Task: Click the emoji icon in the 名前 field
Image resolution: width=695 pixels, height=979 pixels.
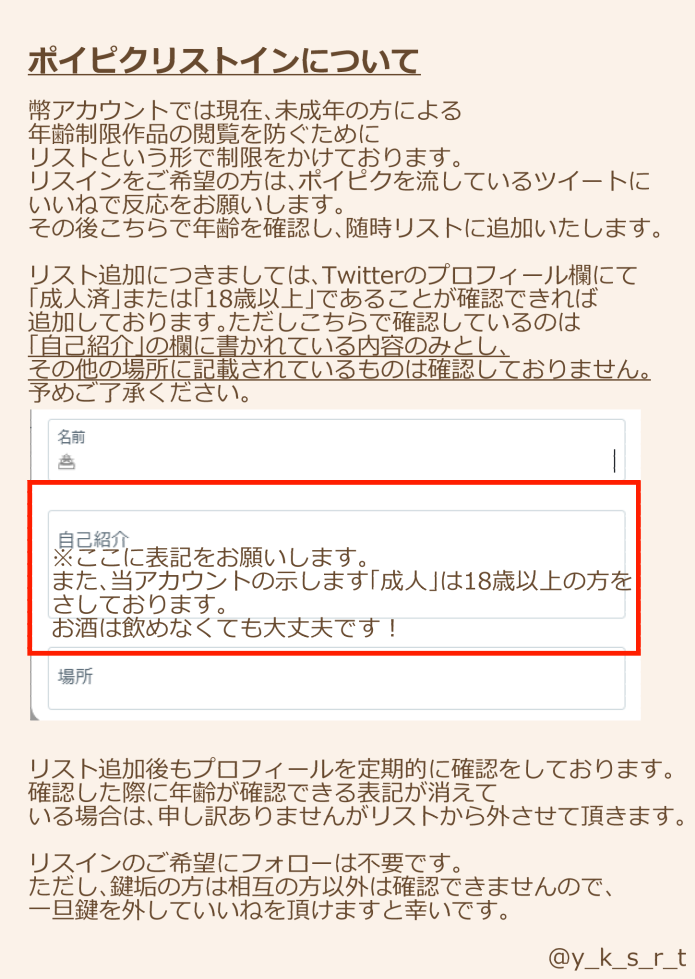Action: click(67, 461)
